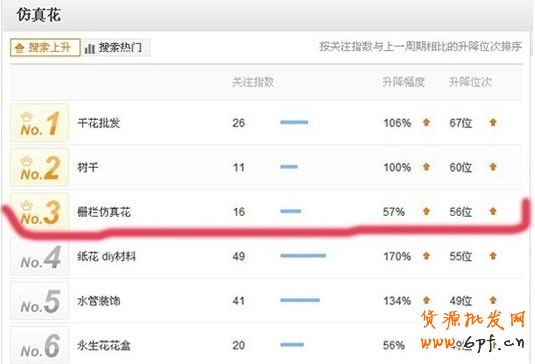This screenshot has height=364, width=535.
Task: Click the No.5 rank badge
Action: pos(40,301)
